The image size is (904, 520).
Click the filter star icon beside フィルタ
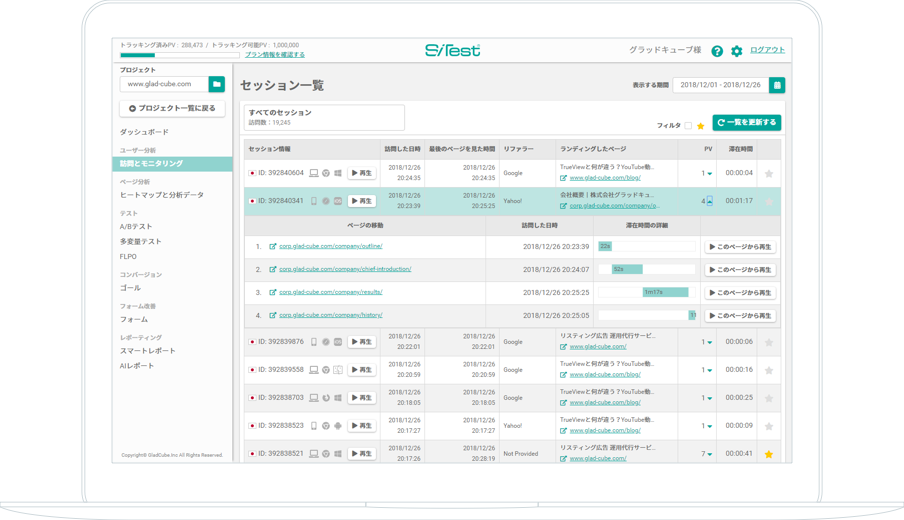pos(701,126)
